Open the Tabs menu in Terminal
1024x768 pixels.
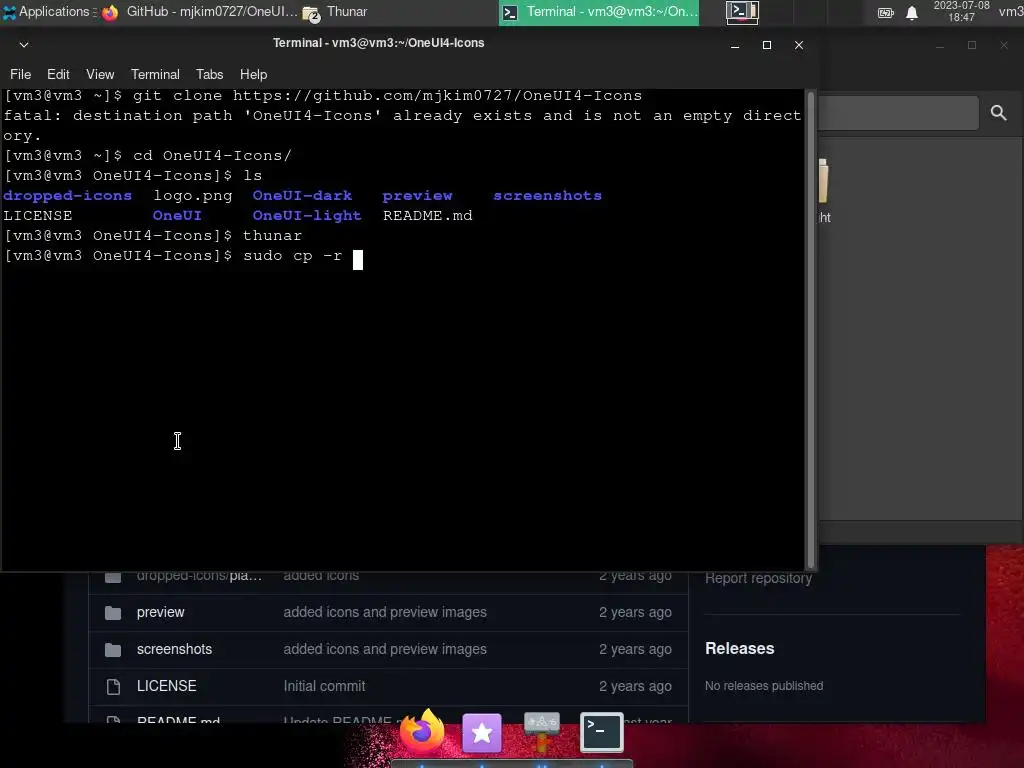click(x=209, y=74)
